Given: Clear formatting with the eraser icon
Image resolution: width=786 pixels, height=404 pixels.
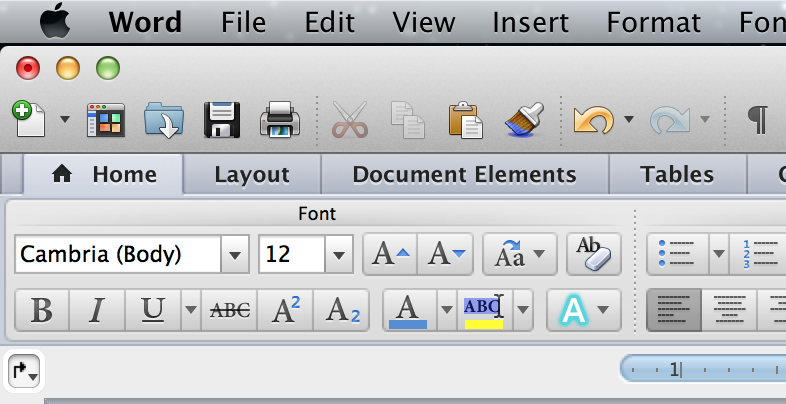Looking at the screenshot, I should (594, 254).
